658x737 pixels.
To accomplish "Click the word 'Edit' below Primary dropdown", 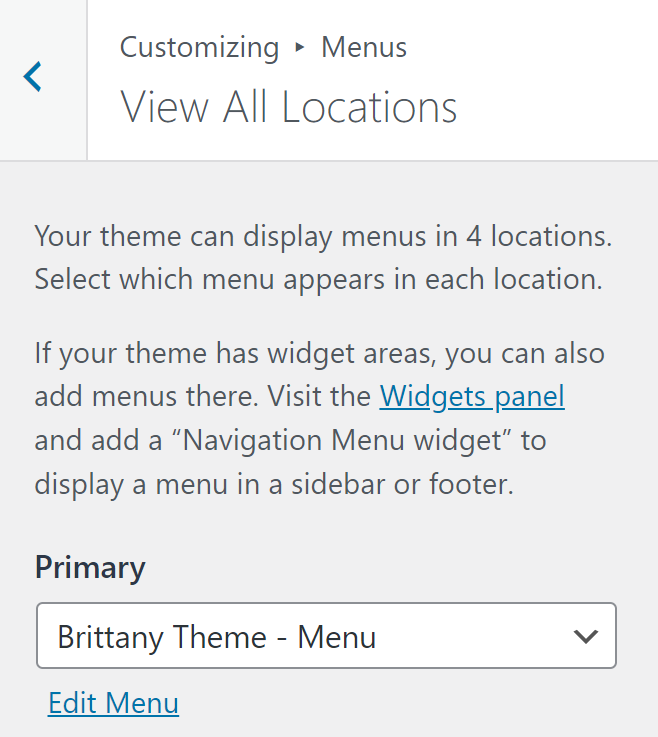I will (73, 703).
